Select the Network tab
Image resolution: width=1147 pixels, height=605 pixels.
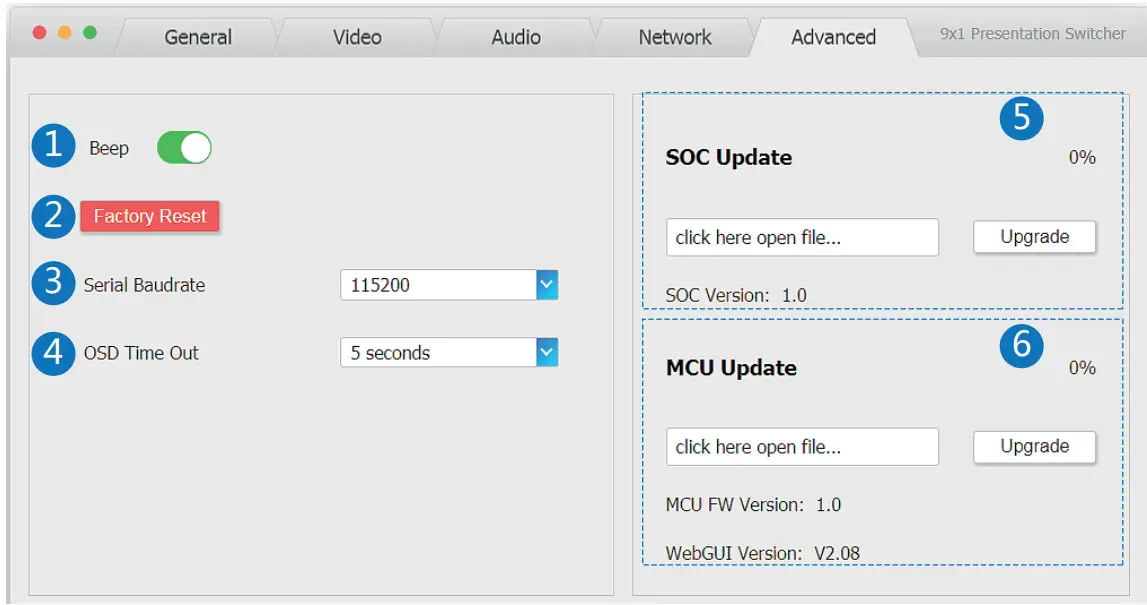click(x=673, y=37)
